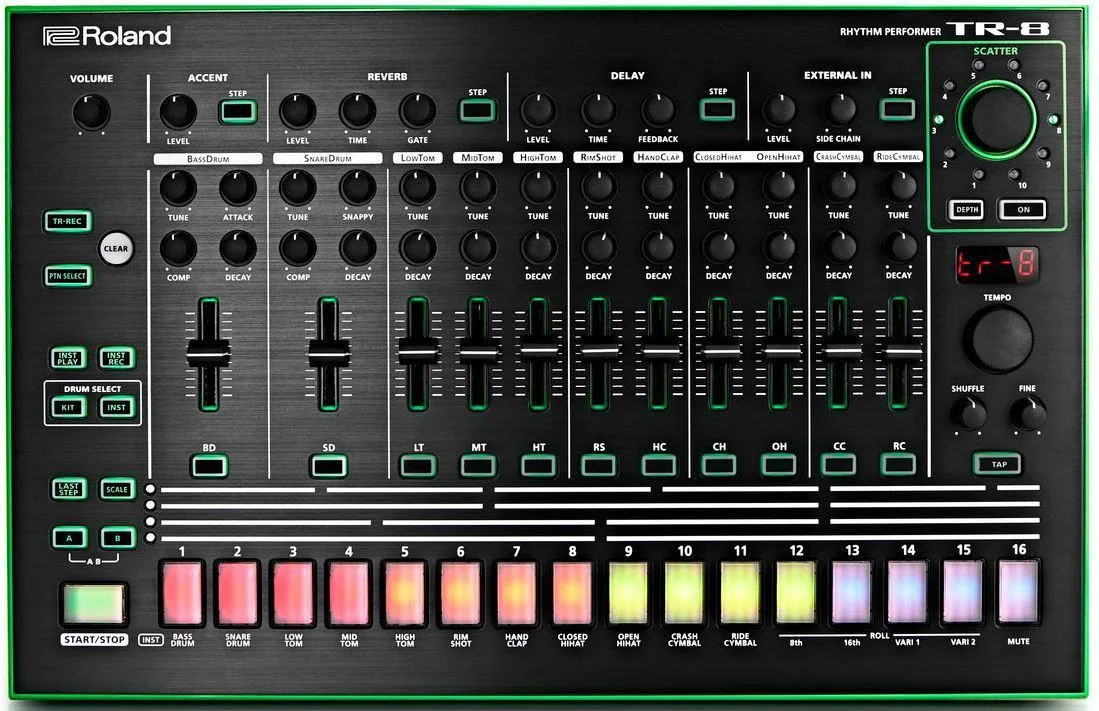Select the MT instrument button
Viewport: 1099px width, 711px height.
click(x=478, y=465)
